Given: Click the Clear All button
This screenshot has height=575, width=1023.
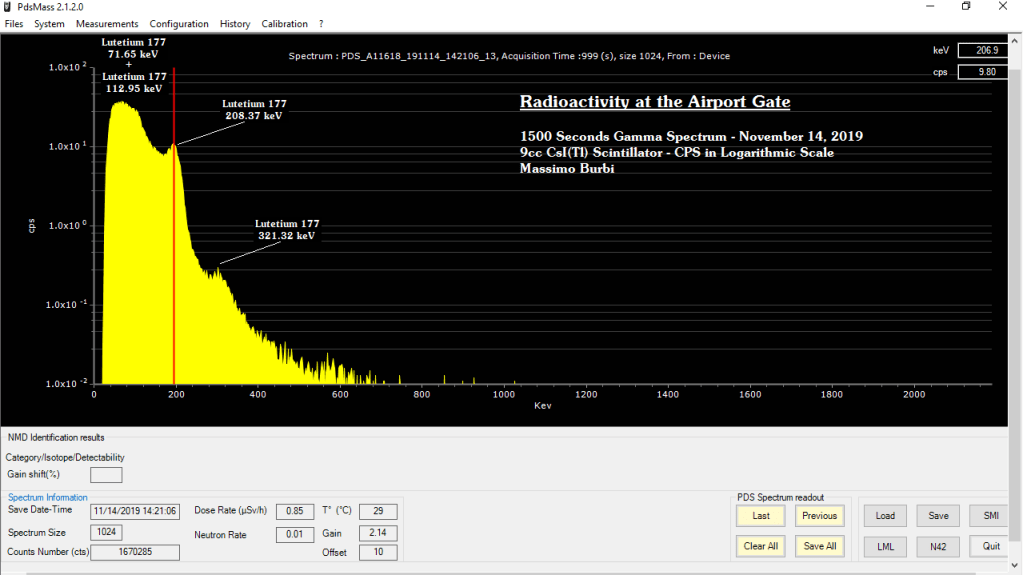Looking at the screenshot, I should [761, 546].
